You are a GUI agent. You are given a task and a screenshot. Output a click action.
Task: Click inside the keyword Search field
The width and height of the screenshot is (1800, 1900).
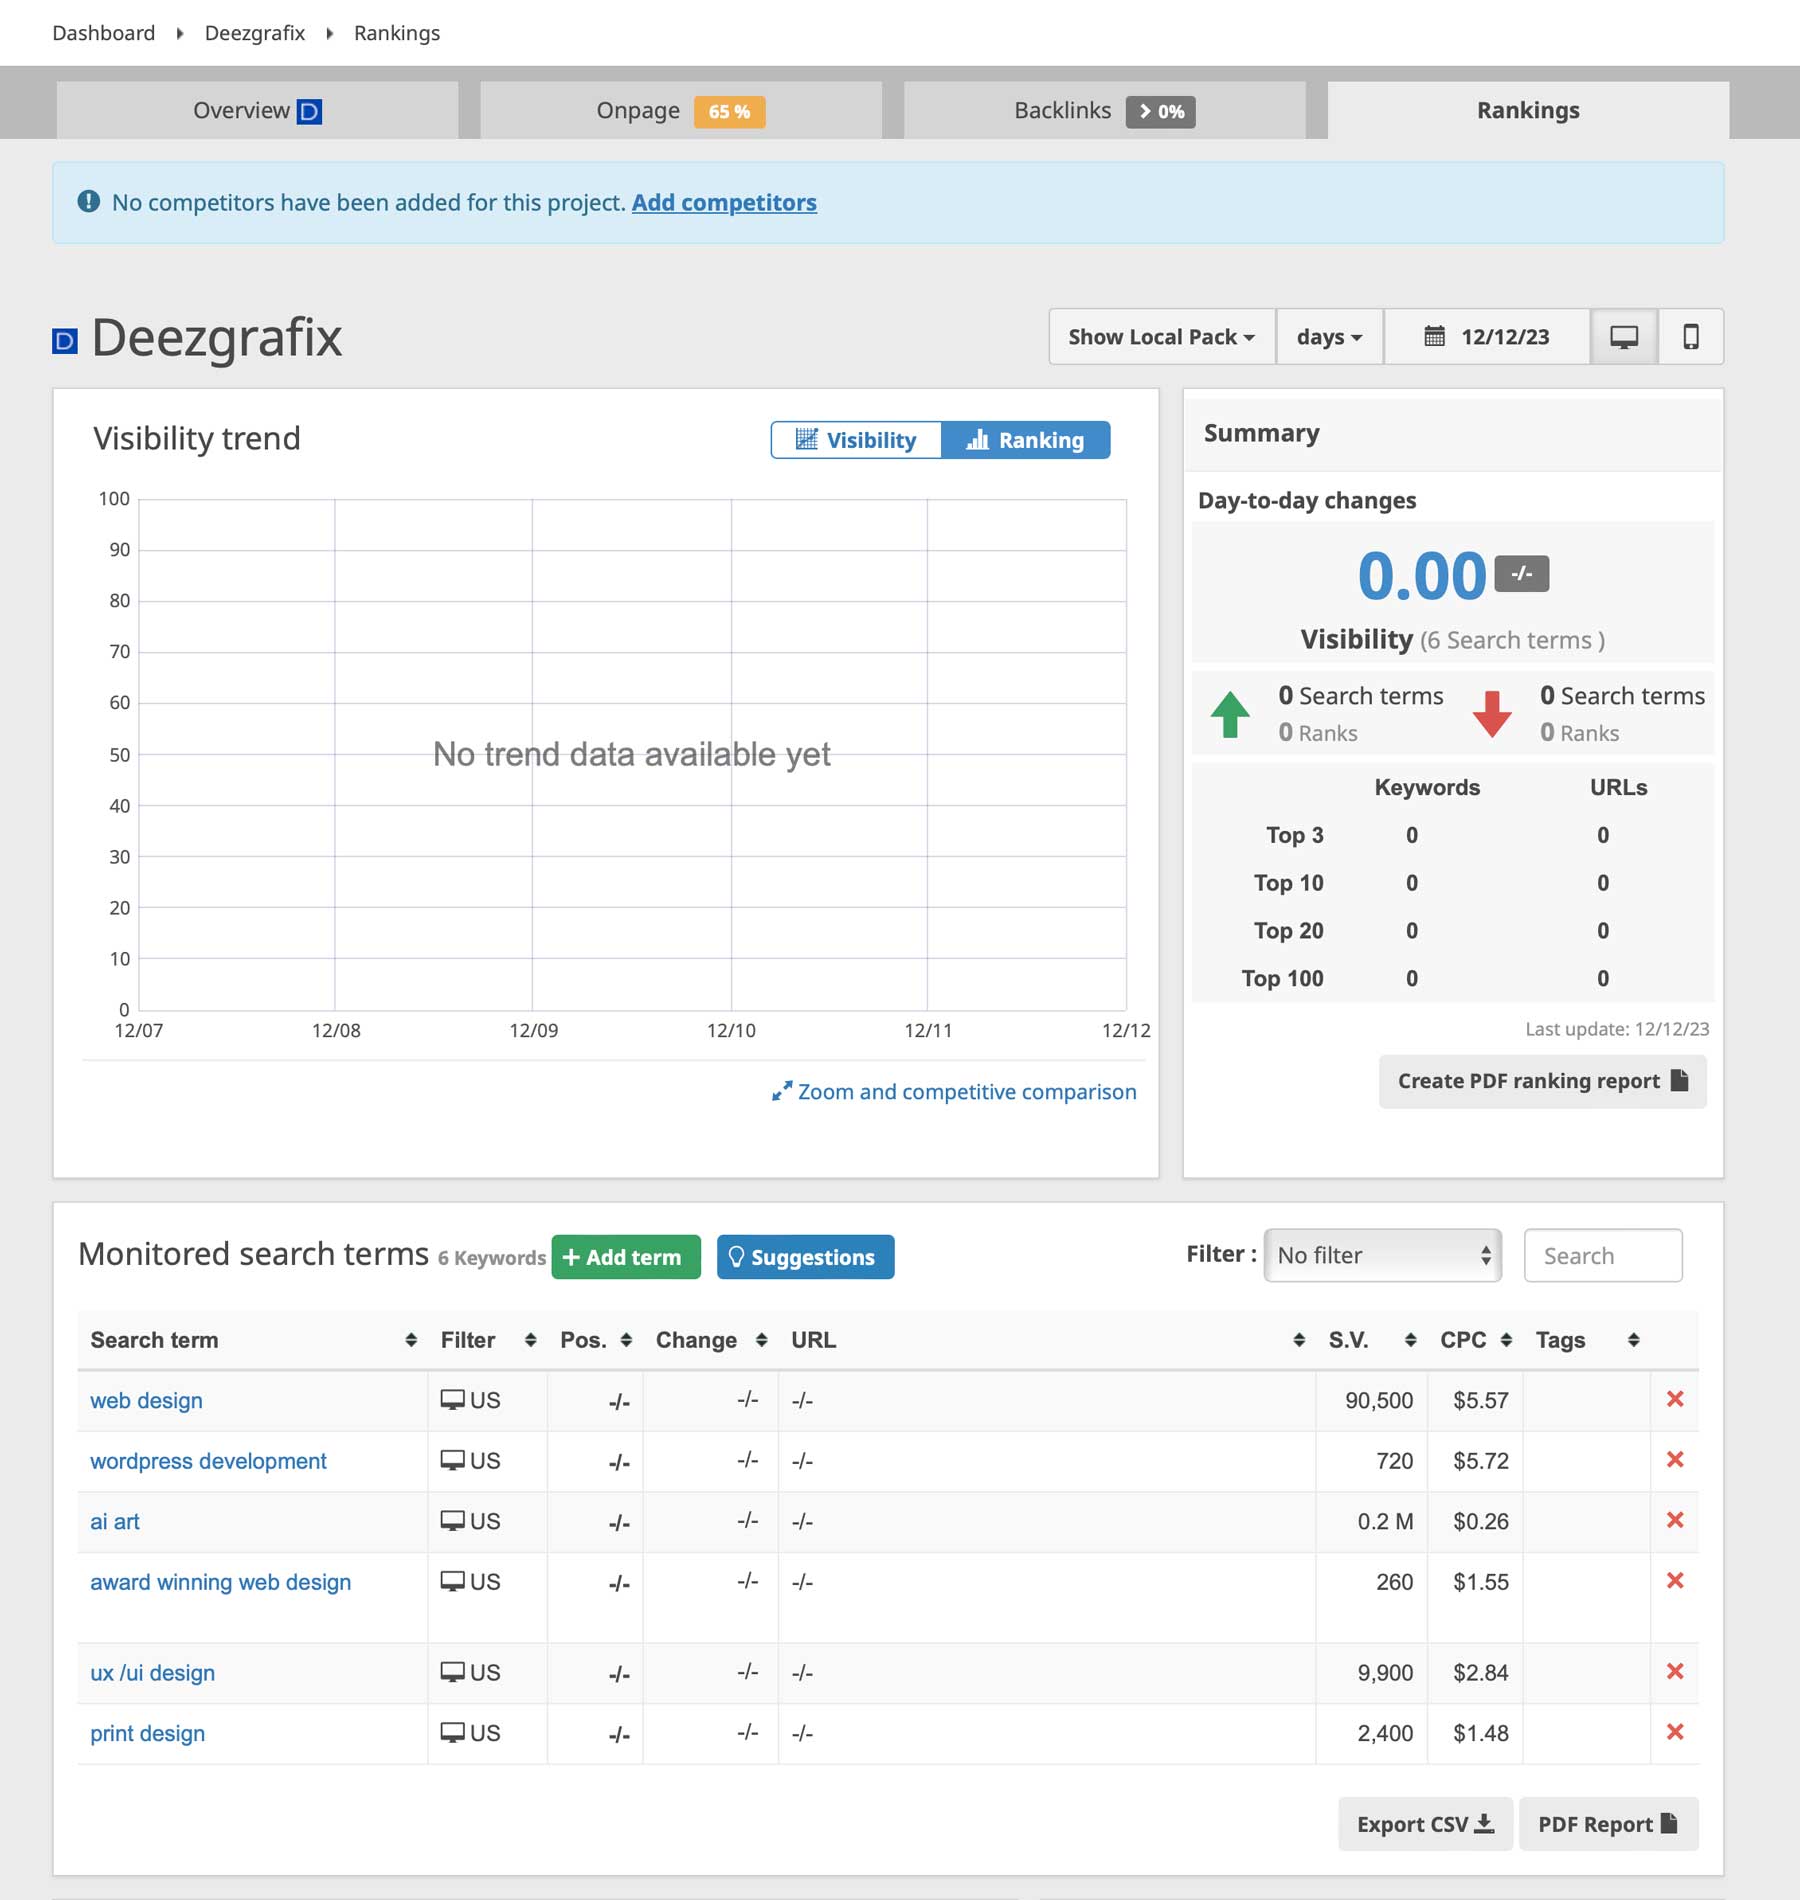click(1602, 1255)
